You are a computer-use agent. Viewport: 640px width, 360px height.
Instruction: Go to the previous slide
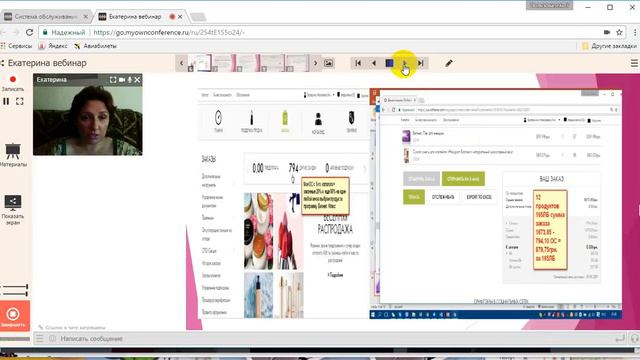[373, 63]
